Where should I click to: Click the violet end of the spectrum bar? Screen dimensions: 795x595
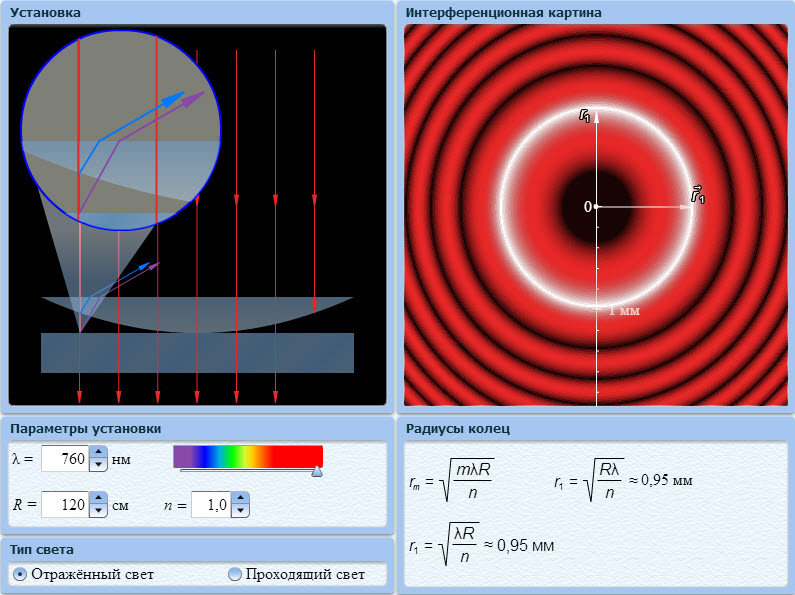click(x=181, y=457)
